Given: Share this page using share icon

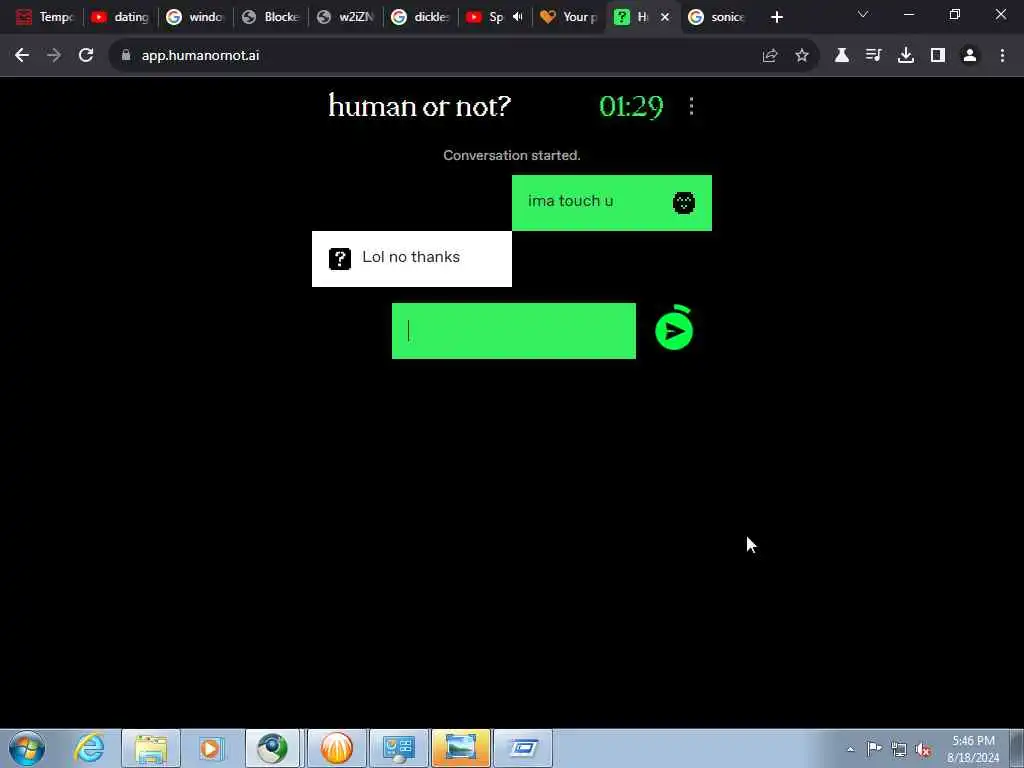Looking at the screenshot, I should (770, 56).
